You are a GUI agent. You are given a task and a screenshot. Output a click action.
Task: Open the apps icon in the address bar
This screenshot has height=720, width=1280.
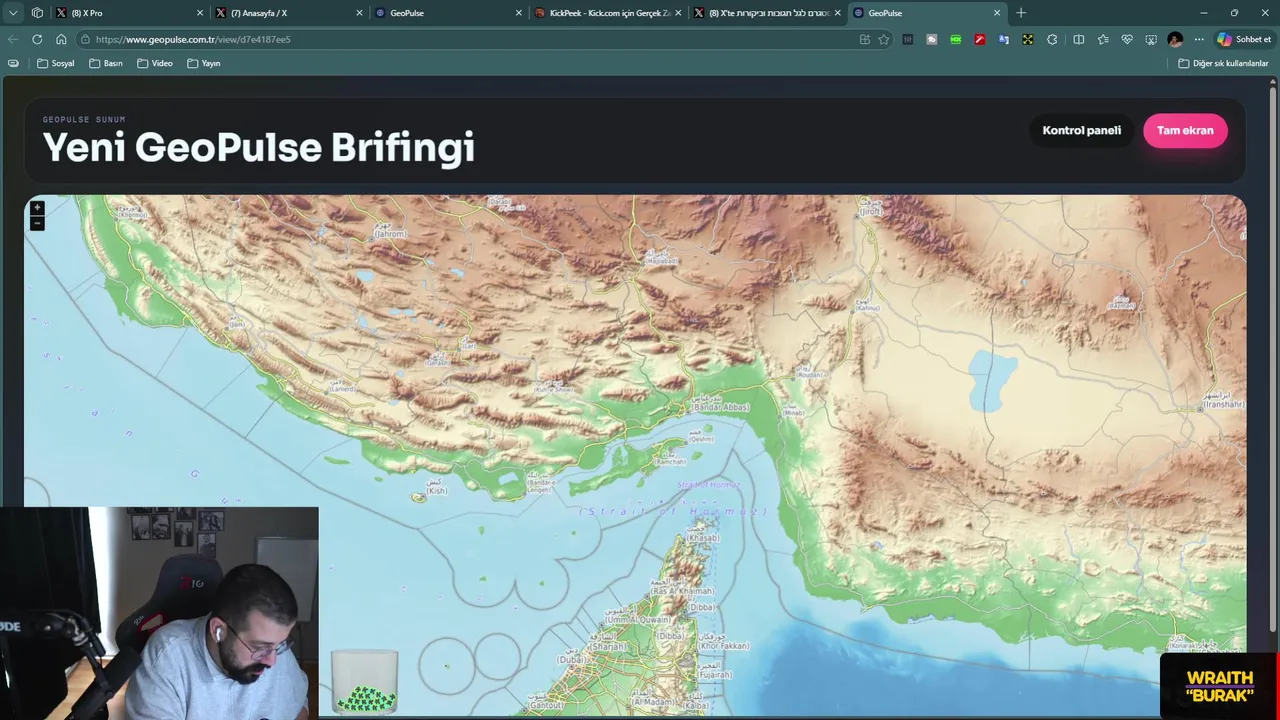click(865, 39)
